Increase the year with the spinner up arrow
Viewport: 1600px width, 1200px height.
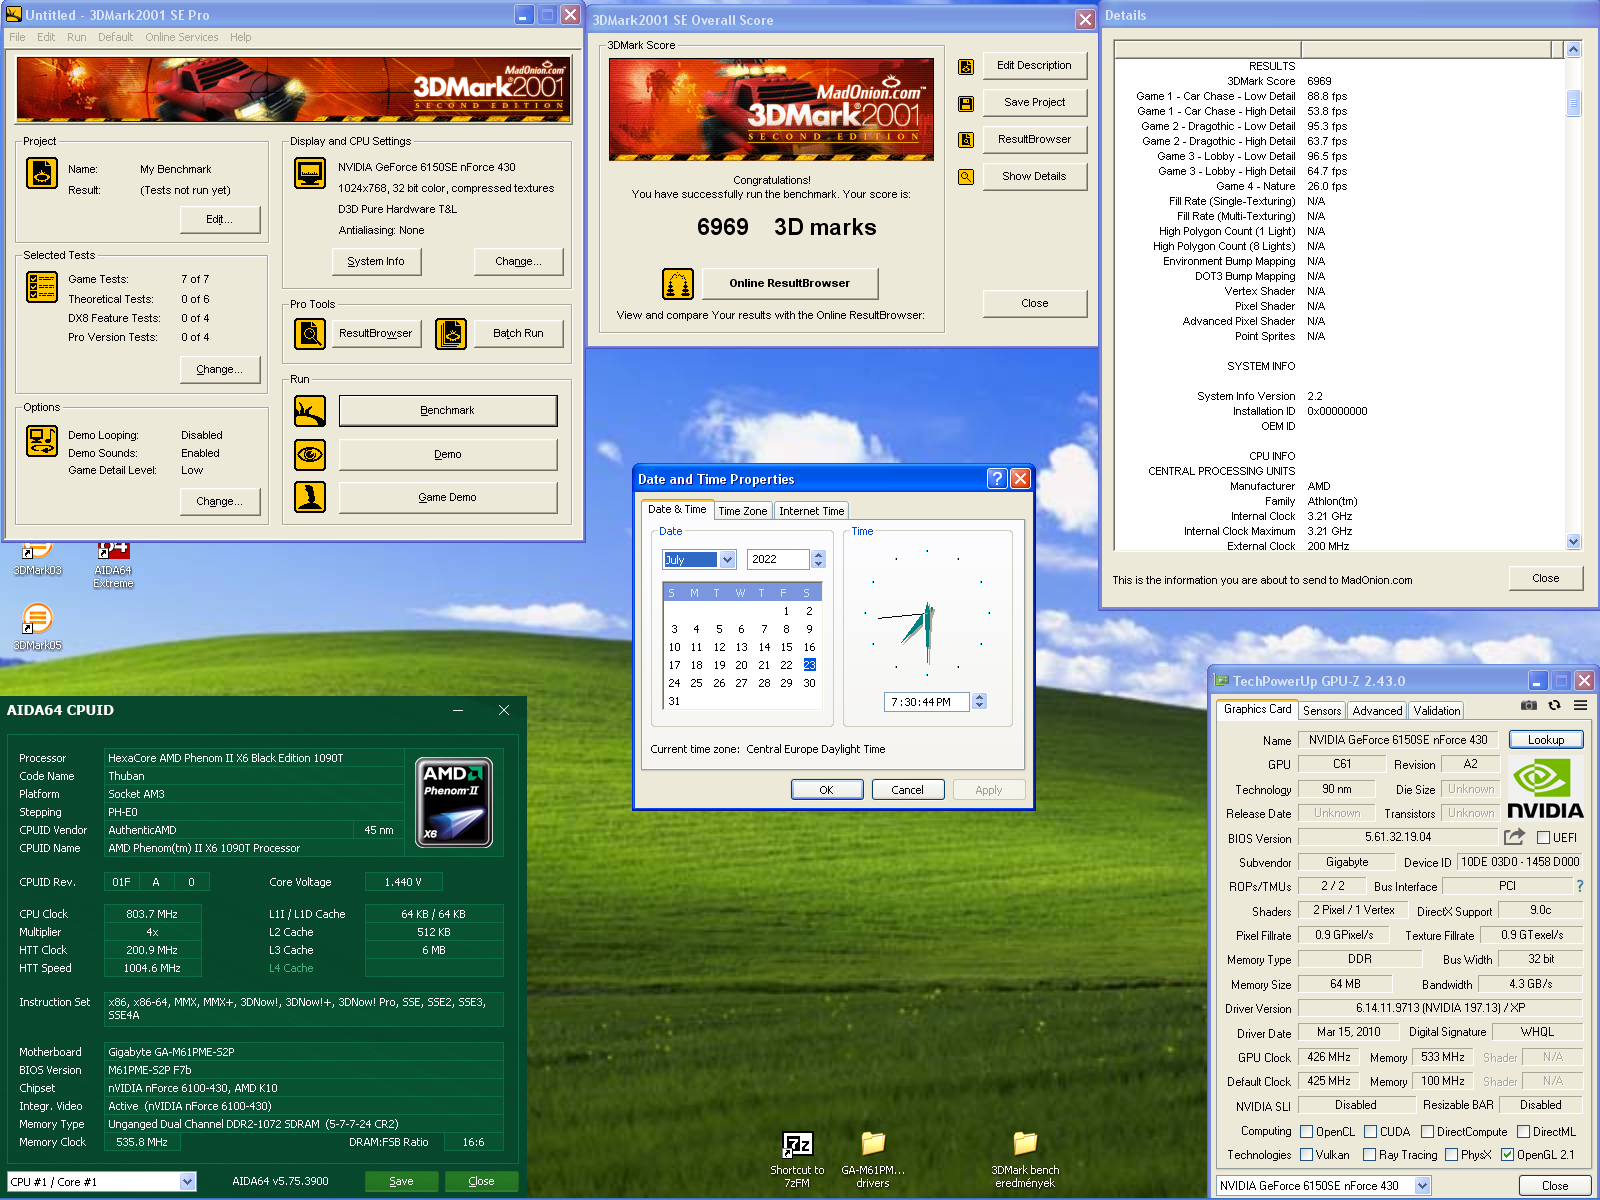819,555
